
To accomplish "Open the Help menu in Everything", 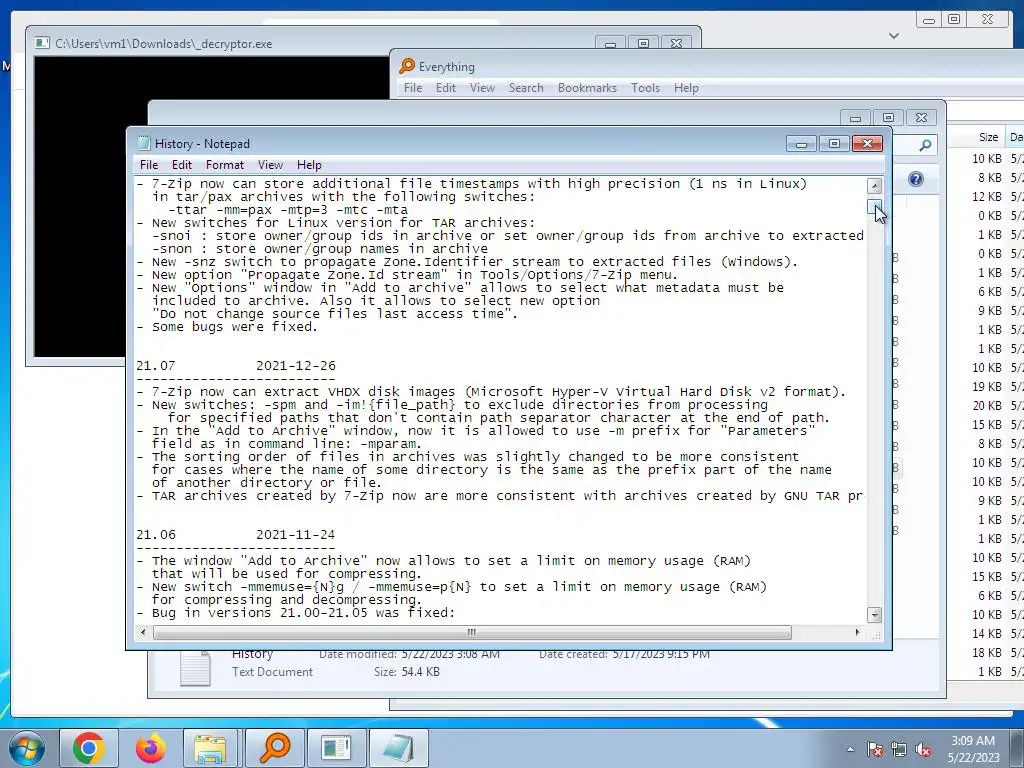I will coord(686,88).
